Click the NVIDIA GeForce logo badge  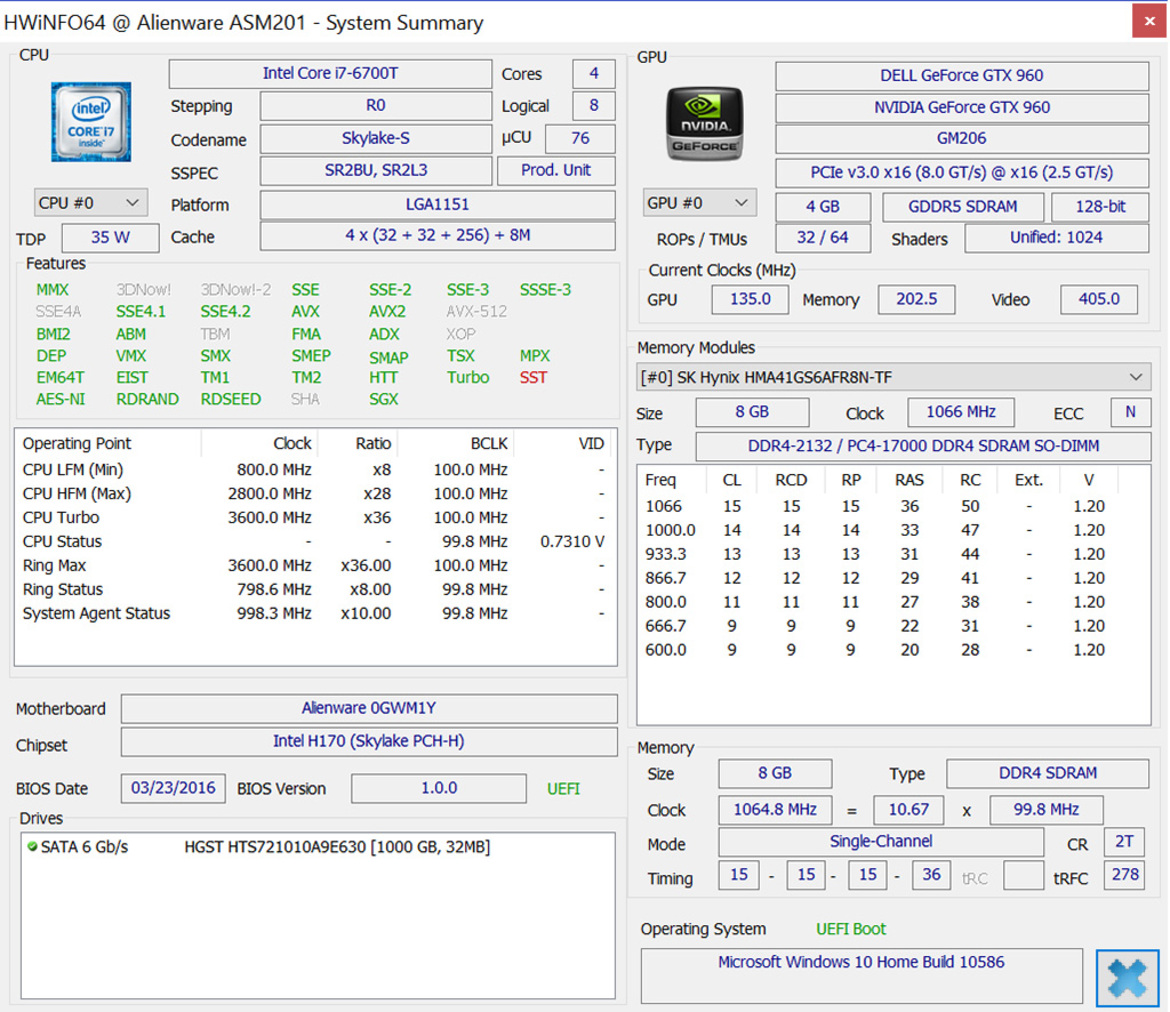click(704, 123)
